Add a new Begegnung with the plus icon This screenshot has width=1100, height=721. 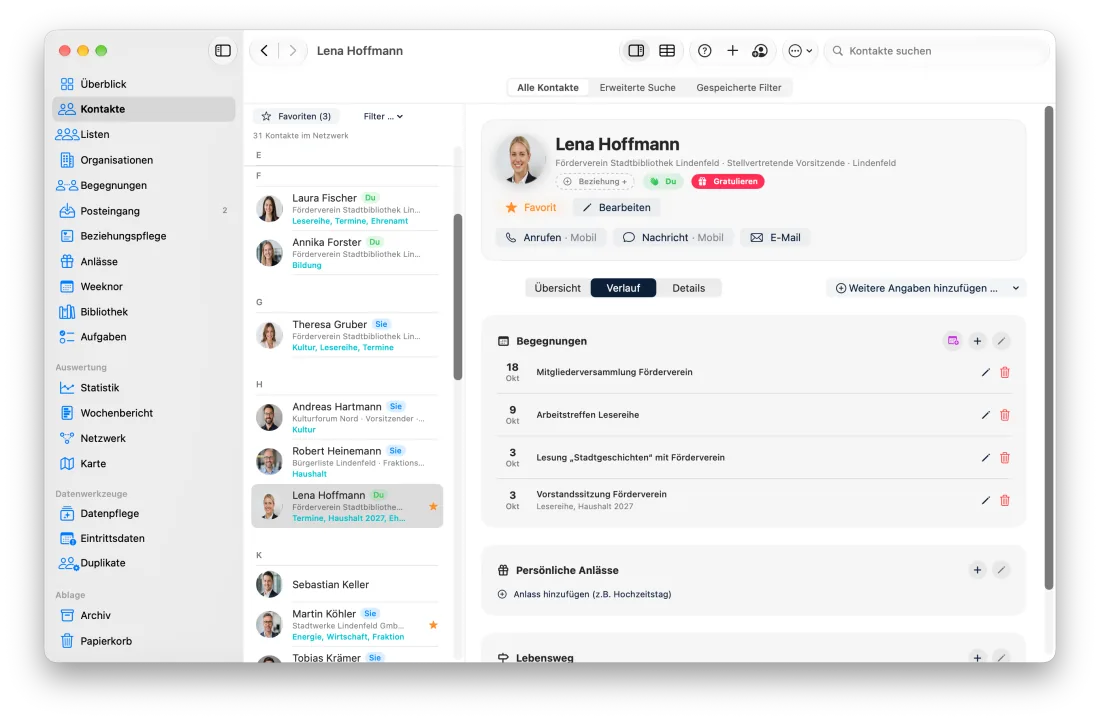tap(977, 341)
